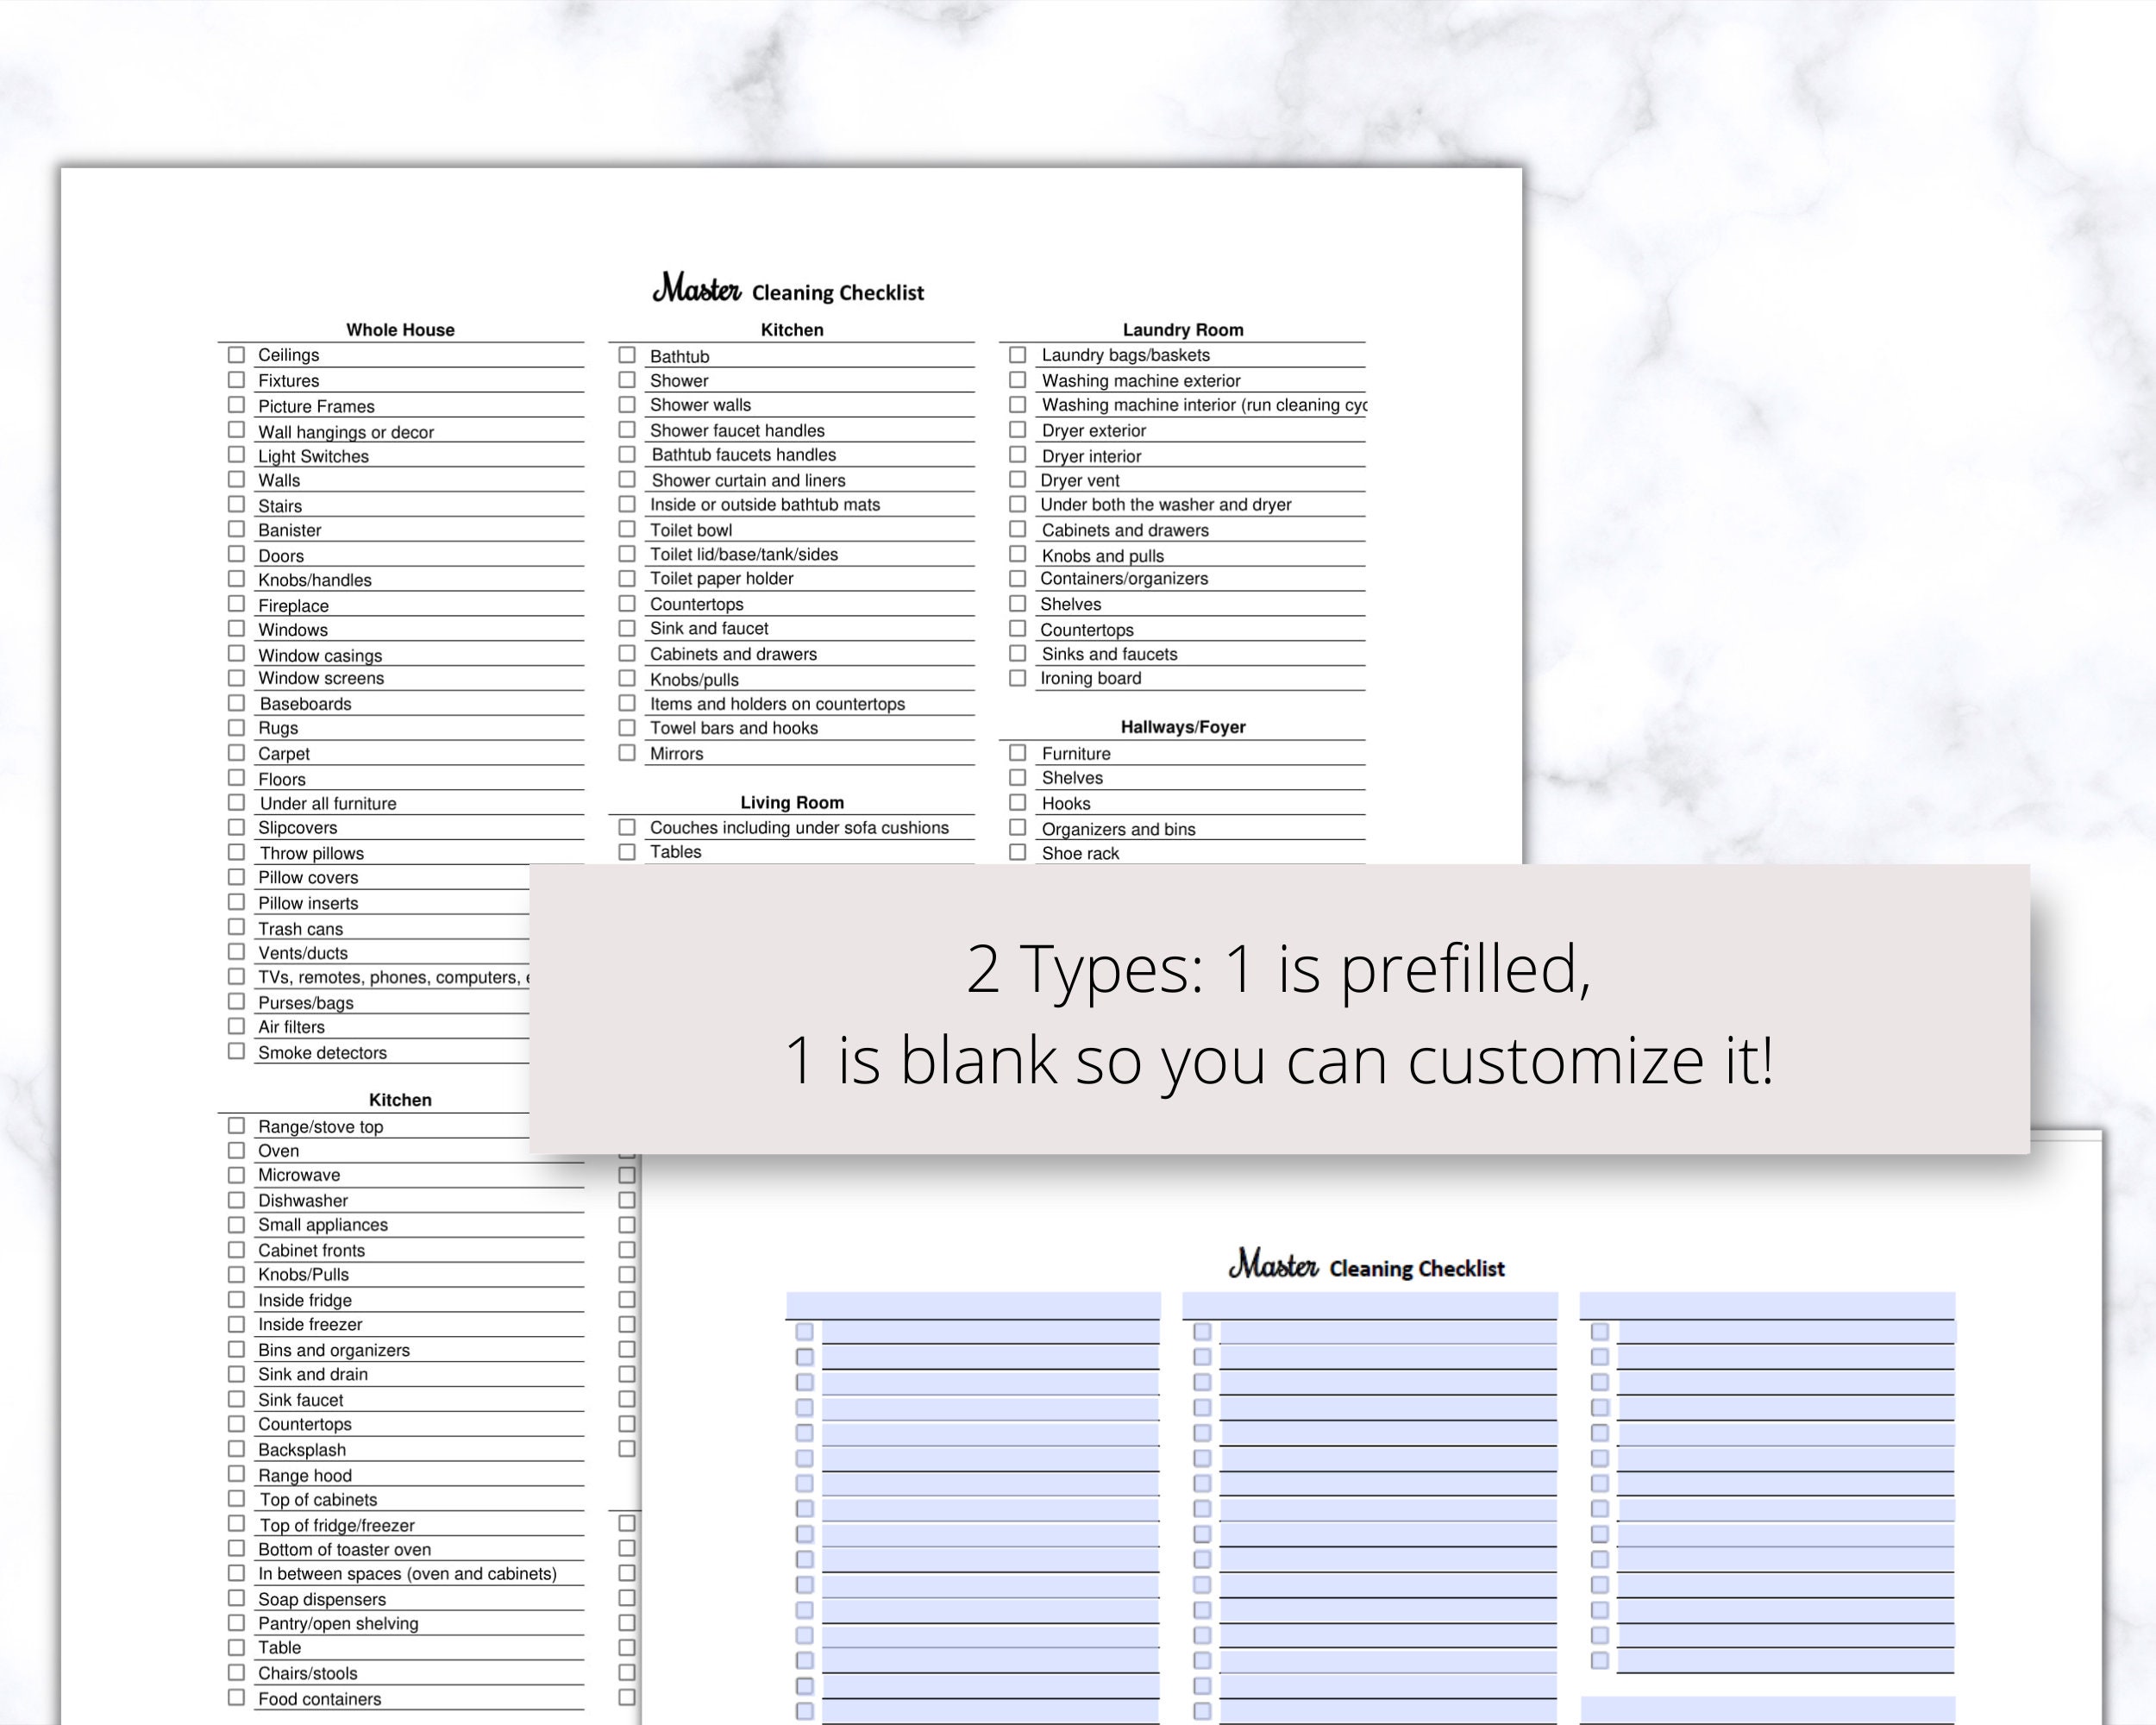Screen dimensions: 2156x1725
Task: Check the Shoe rack checkbox
Action: pos(1018,852)
